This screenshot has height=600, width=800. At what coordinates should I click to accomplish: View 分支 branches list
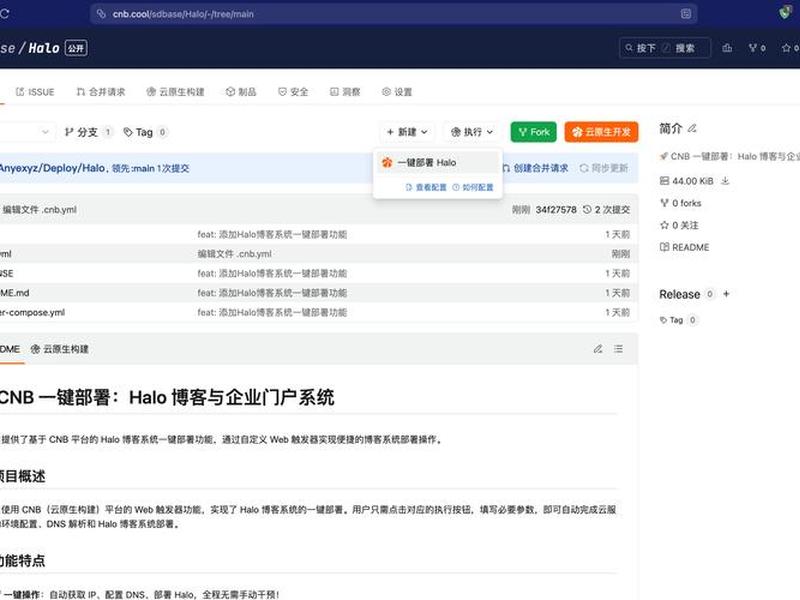(x=88, y=132)
